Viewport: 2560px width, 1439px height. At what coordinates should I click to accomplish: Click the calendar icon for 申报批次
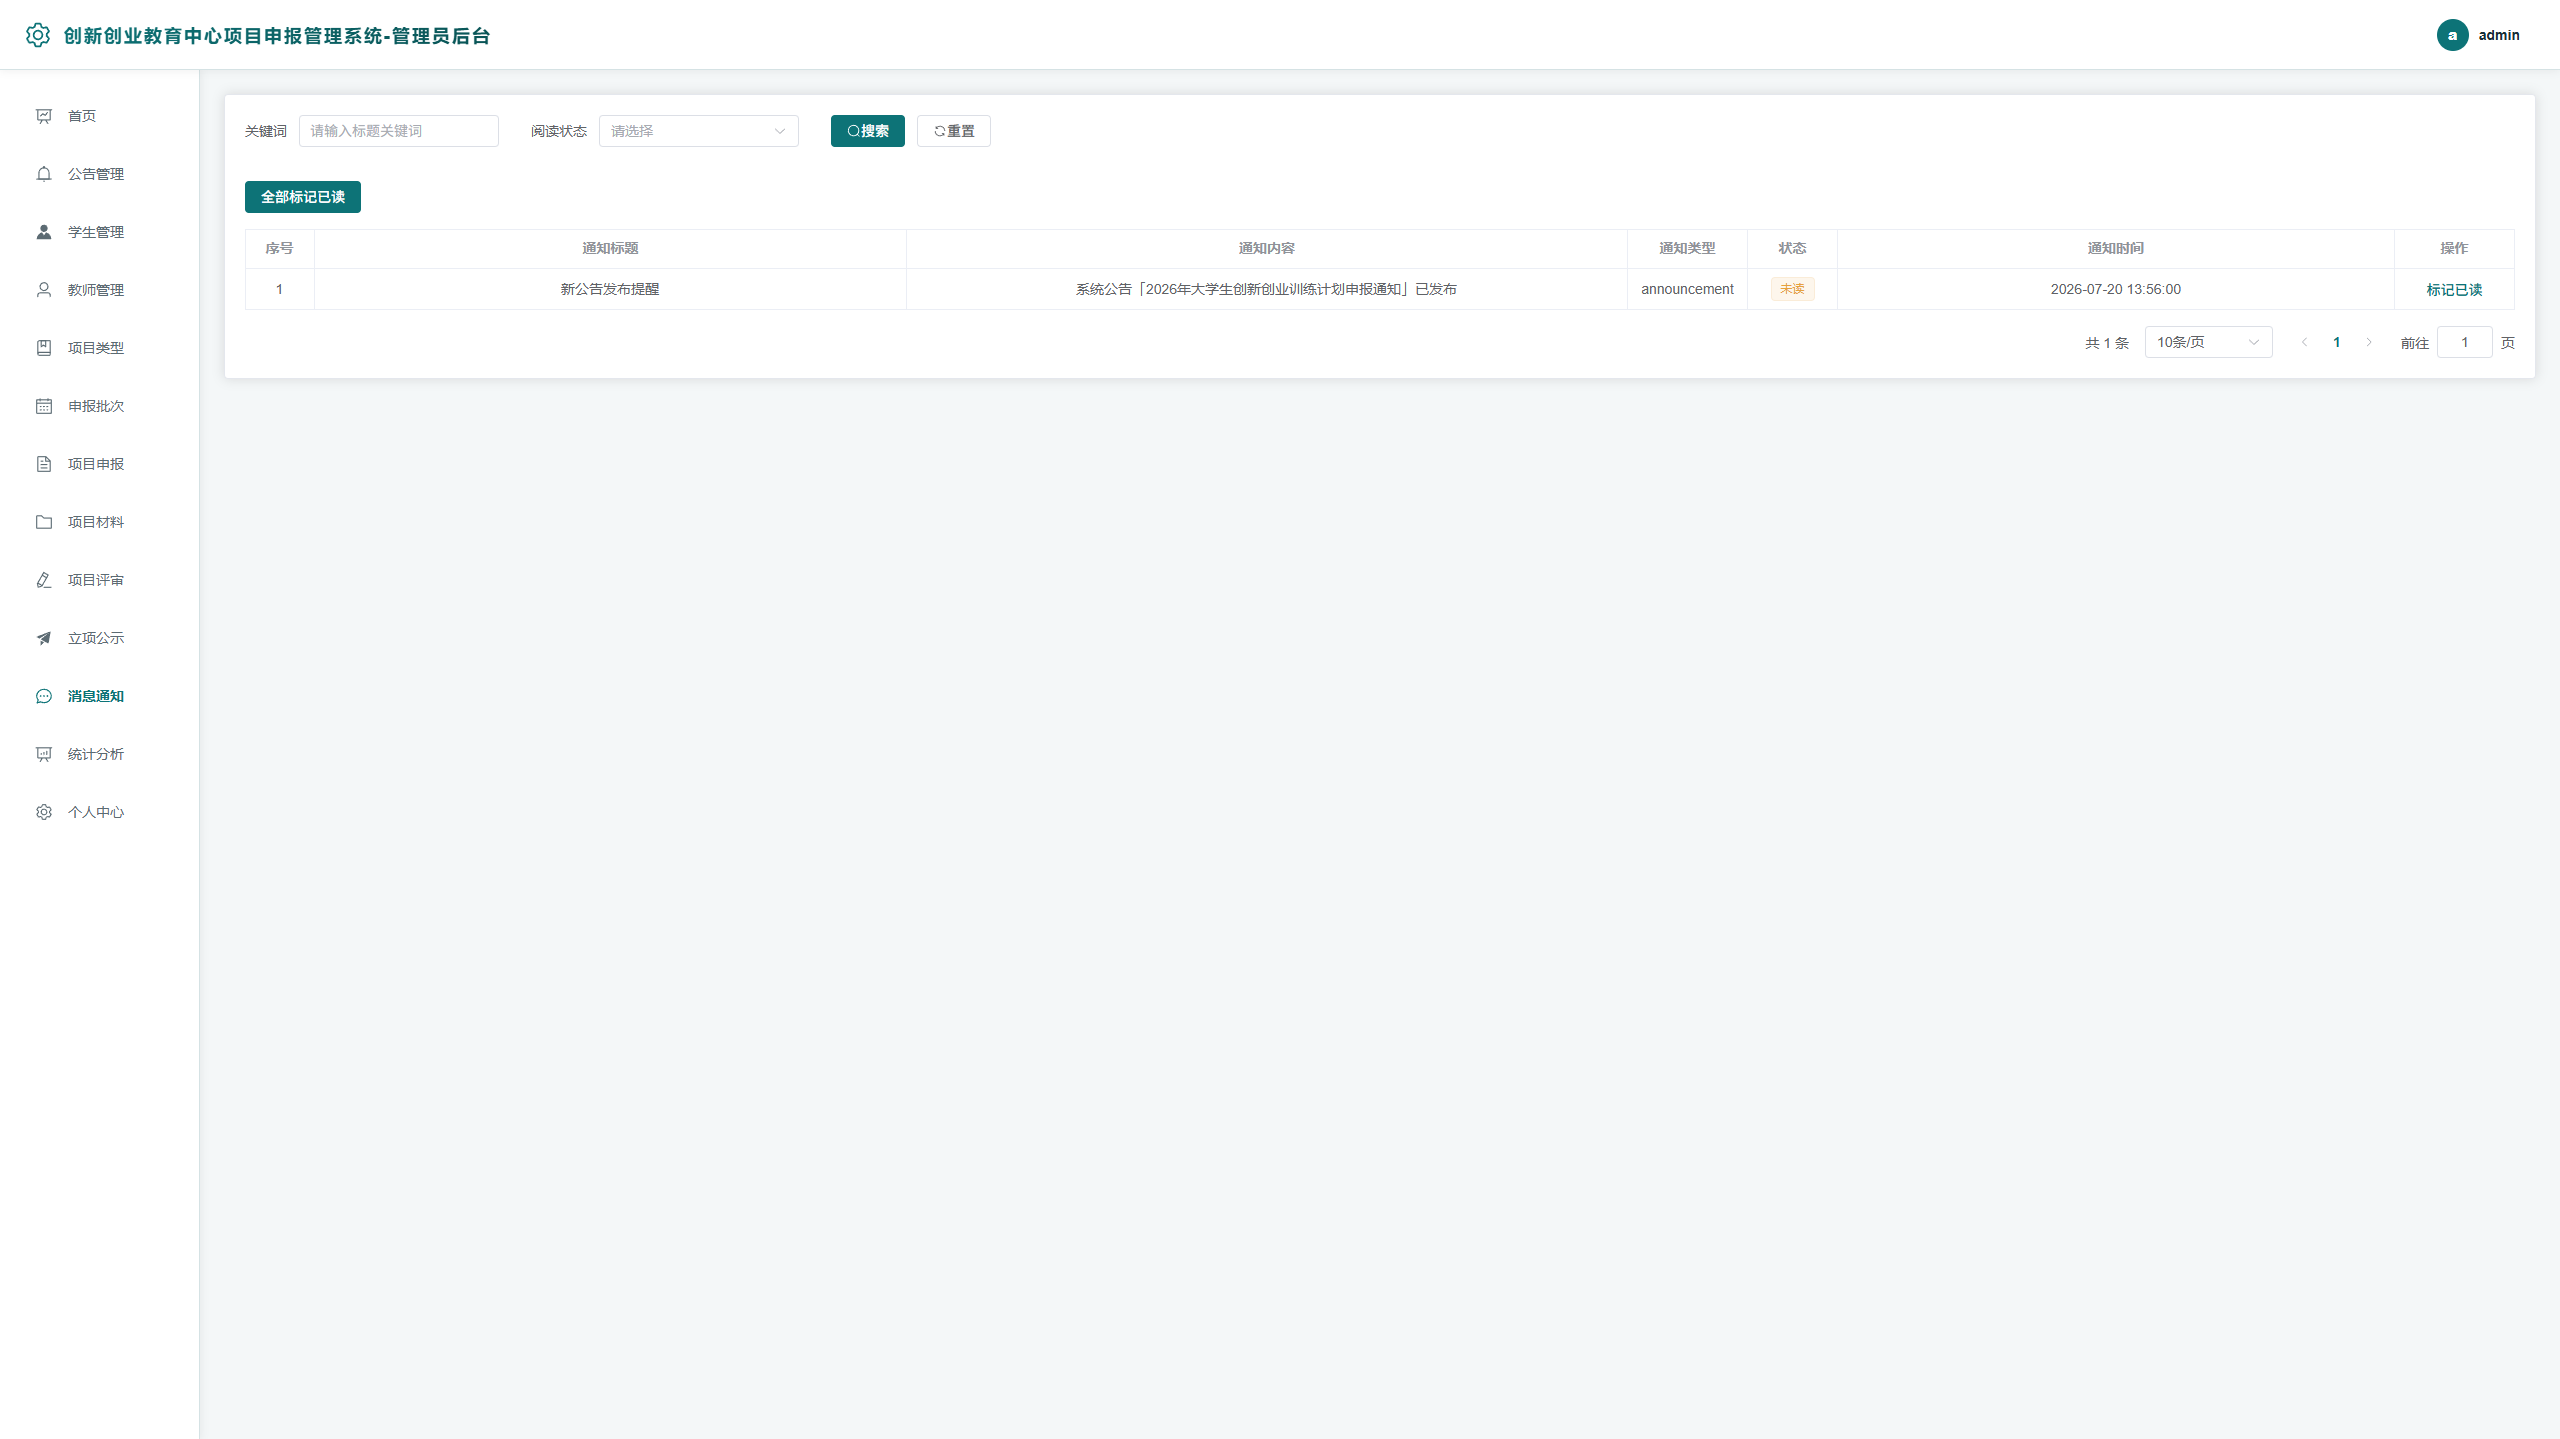pos(44,406)
